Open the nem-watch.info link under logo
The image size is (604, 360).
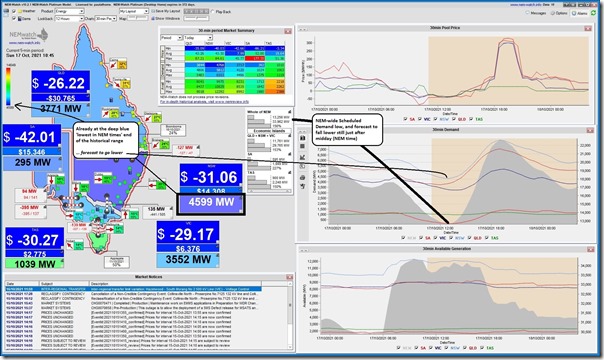pyautogui.click(x=21, y=43)
